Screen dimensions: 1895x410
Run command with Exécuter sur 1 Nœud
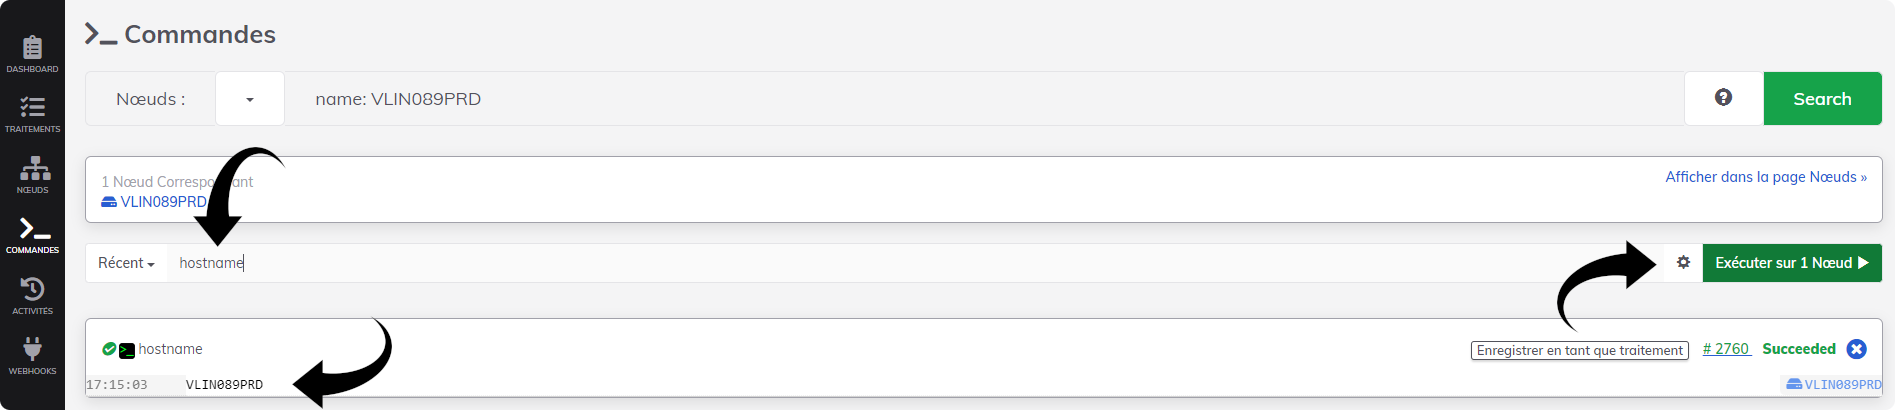point(1792,263)
